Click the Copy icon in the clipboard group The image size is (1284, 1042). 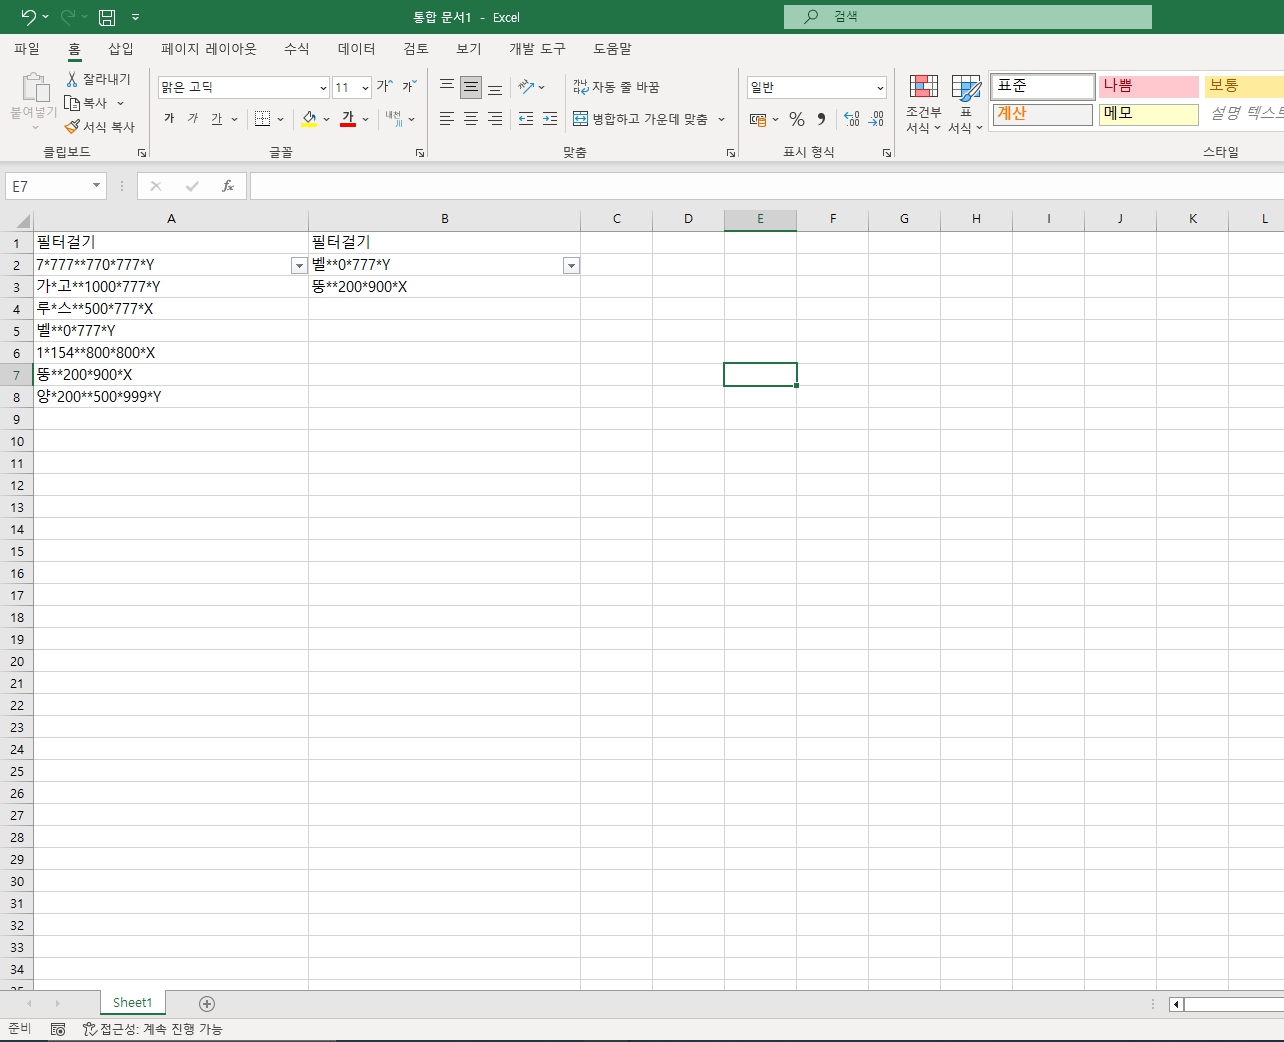coord(72,103)
